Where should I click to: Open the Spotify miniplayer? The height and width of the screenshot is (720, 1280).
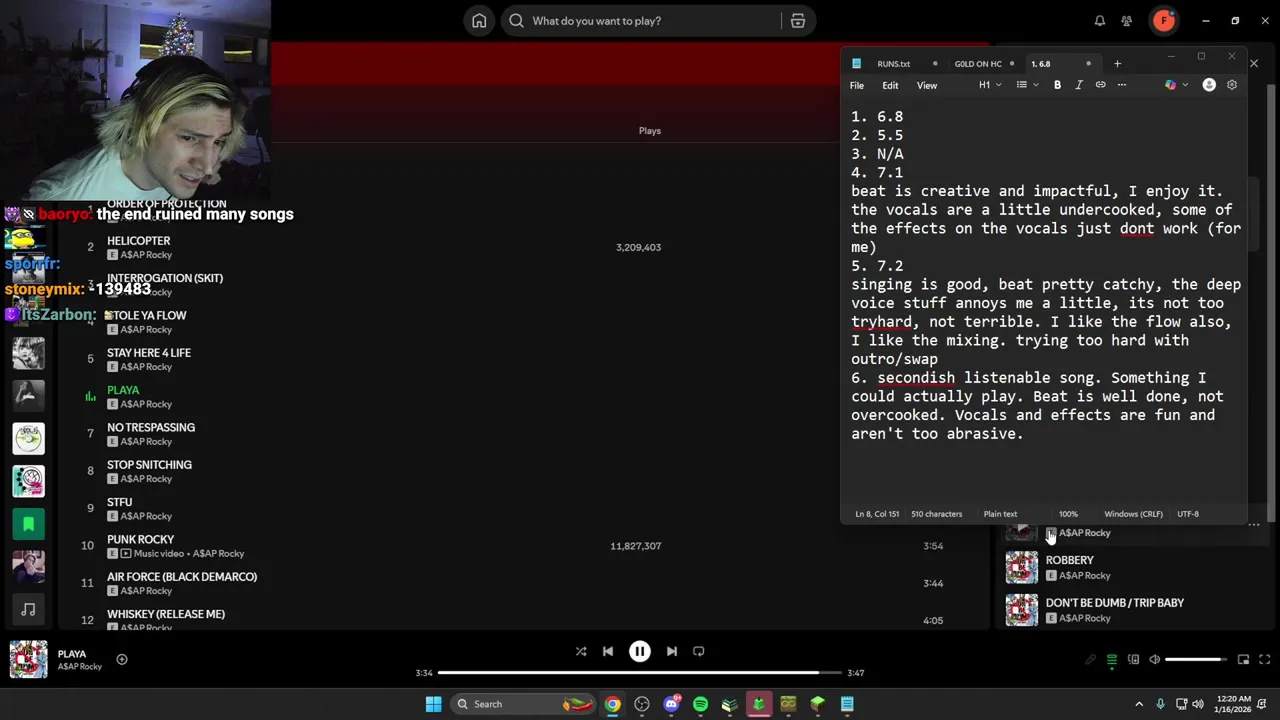[x=1243, y=659]
